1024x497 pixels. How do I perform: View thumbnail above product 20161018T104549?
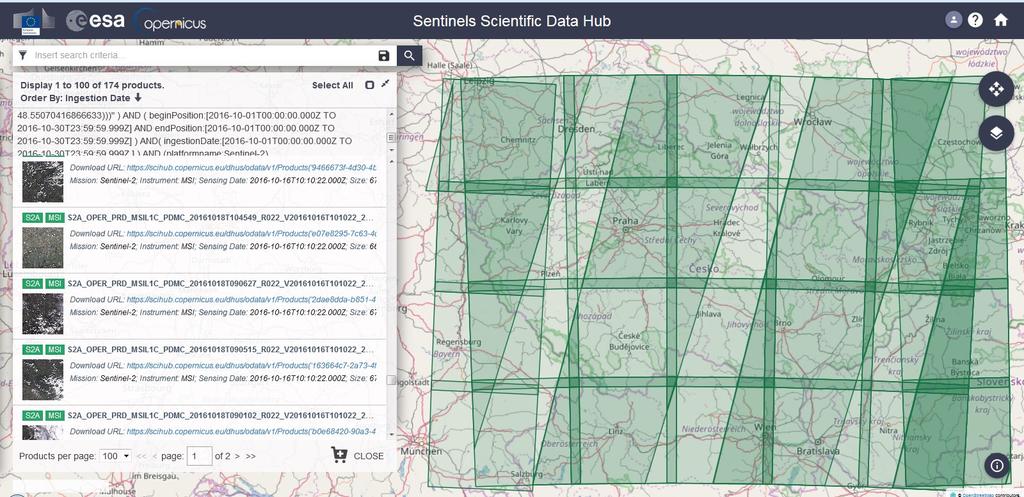coord(43,182)
